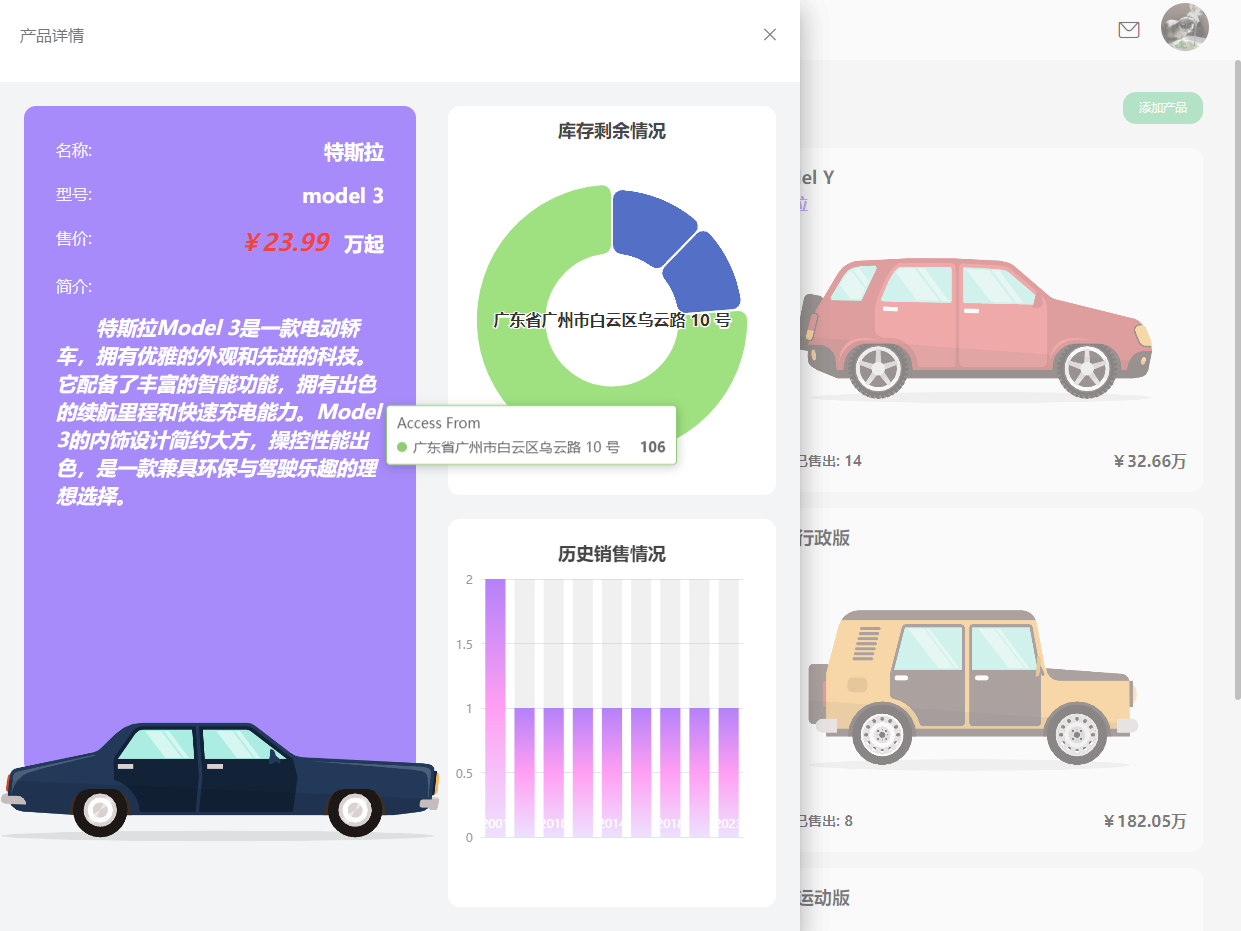Click the 特斯拉Model 3 description paragraph
1241x931 pixels.
pos(219,412)
